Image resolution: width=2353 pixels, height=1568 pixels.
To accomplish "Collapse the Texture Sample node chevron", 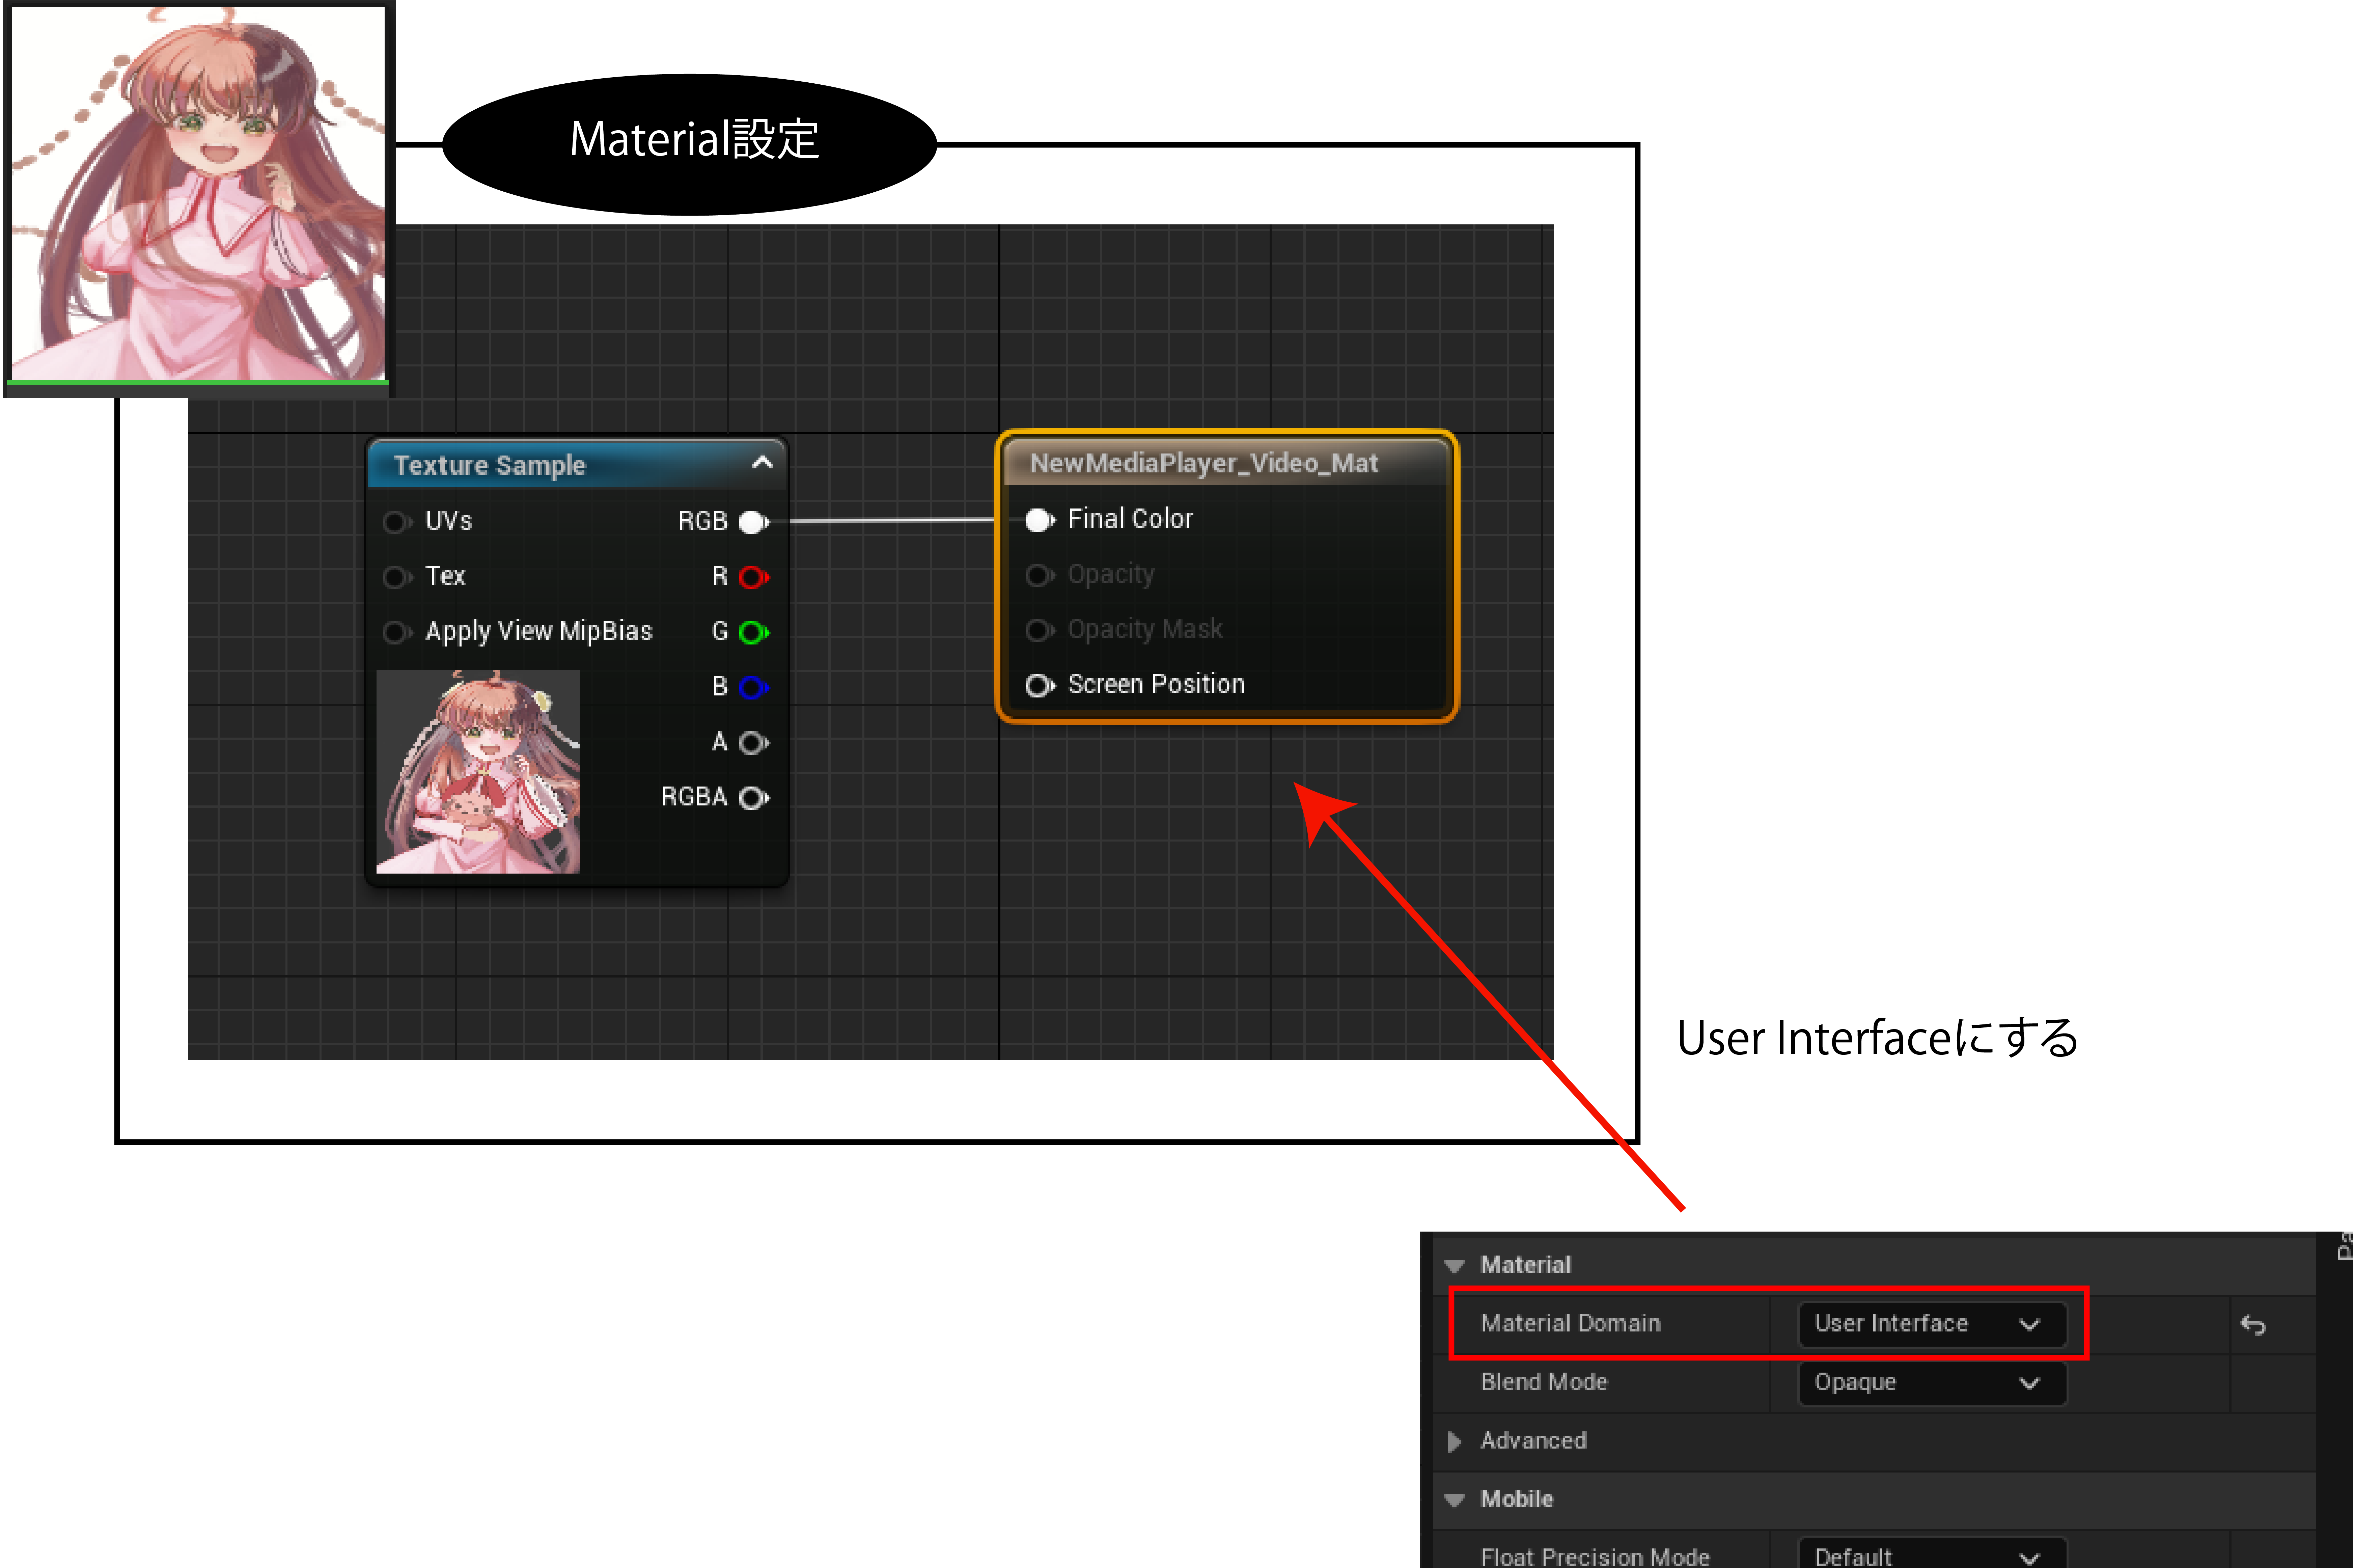I will pos(762,463).
